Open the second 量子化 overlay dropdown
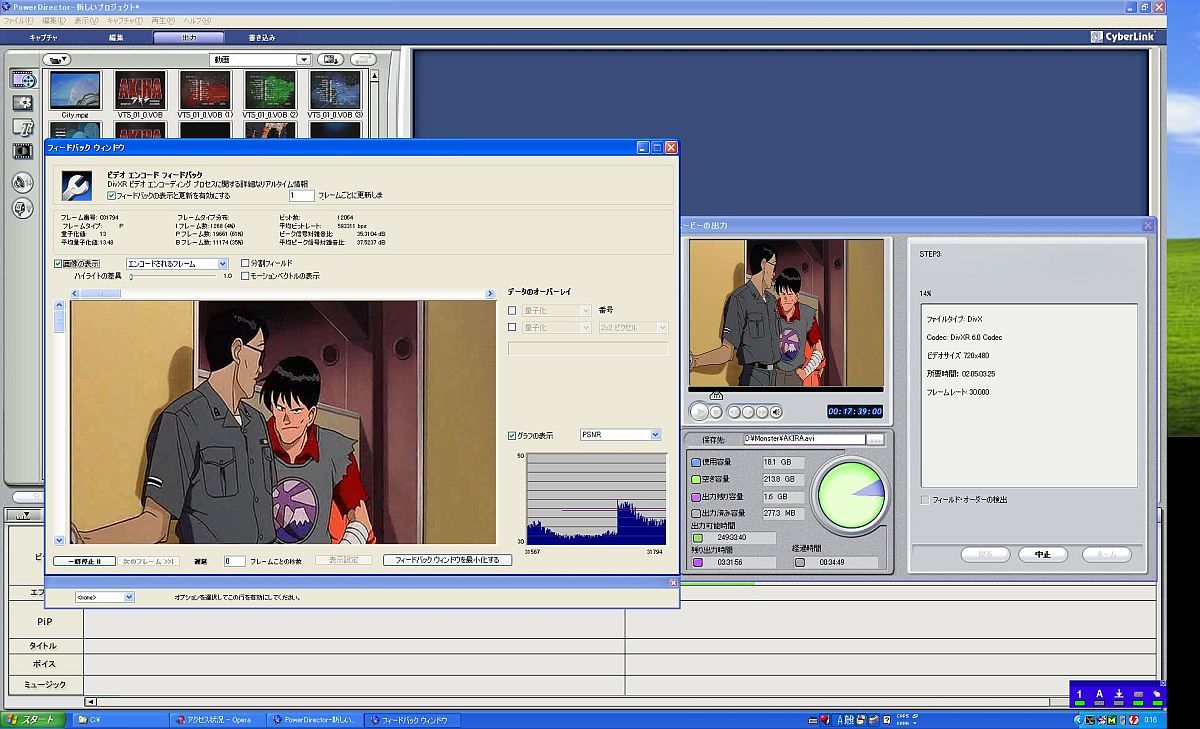The width and height of the screenshot is (1200, 729). pos(557,327)
